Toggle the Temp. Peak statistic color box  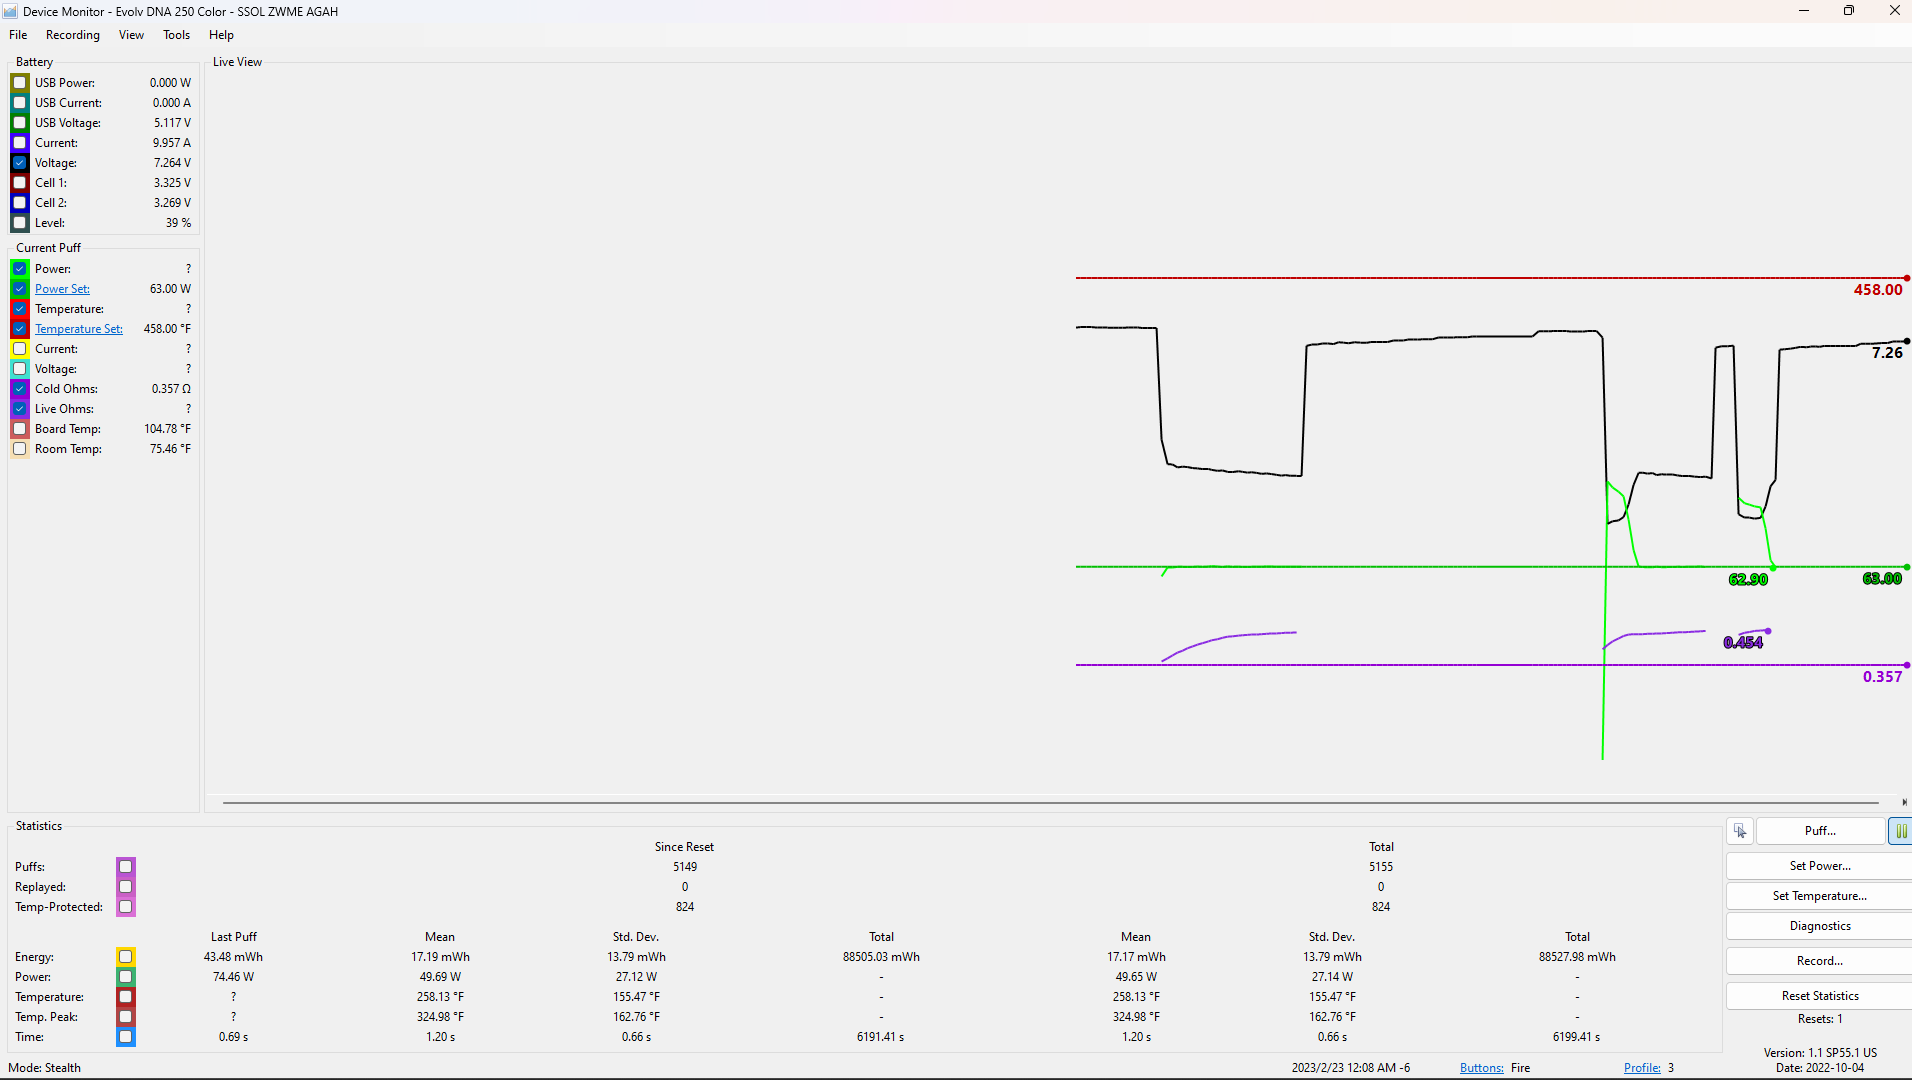coord(126,1017)
